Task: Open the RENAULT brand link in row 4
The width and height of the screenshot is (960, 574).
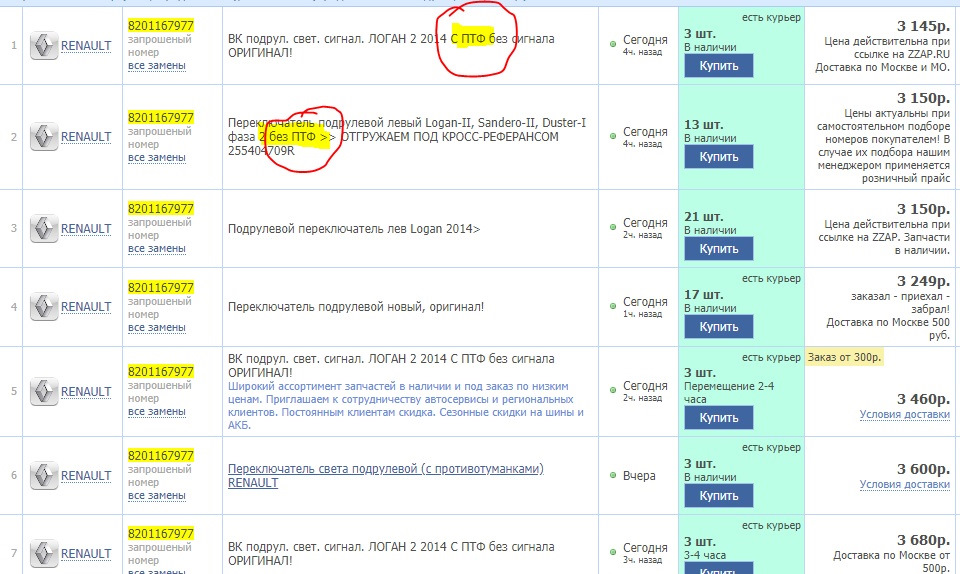Action: click(86, 307)
